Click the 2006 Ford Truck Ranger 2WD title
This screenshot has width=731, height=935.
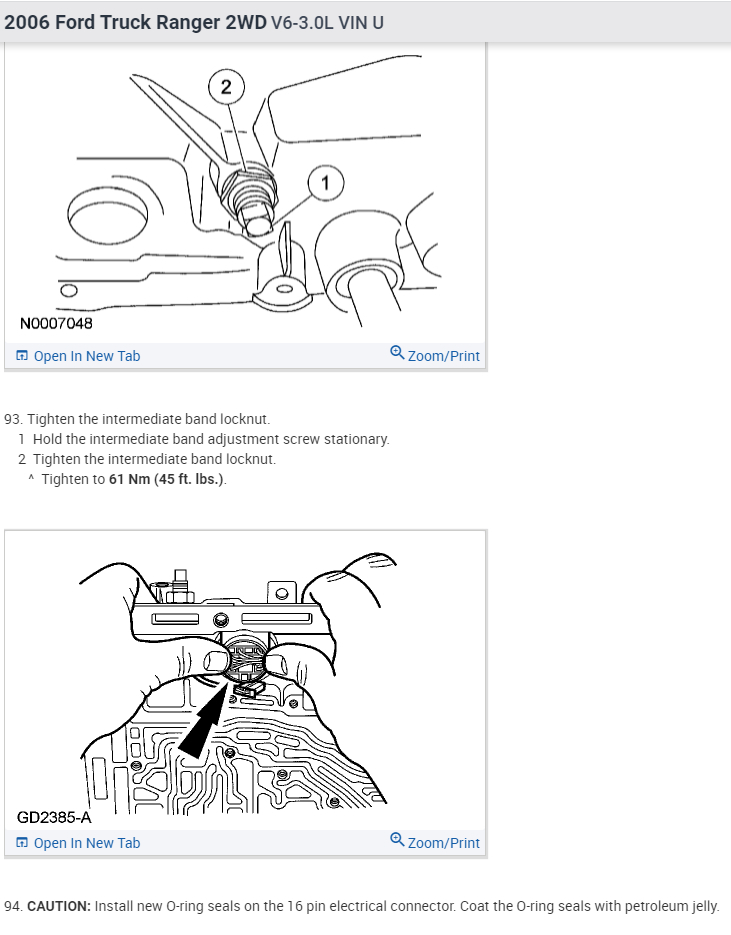pyautogui.click(x=135, y=22)
